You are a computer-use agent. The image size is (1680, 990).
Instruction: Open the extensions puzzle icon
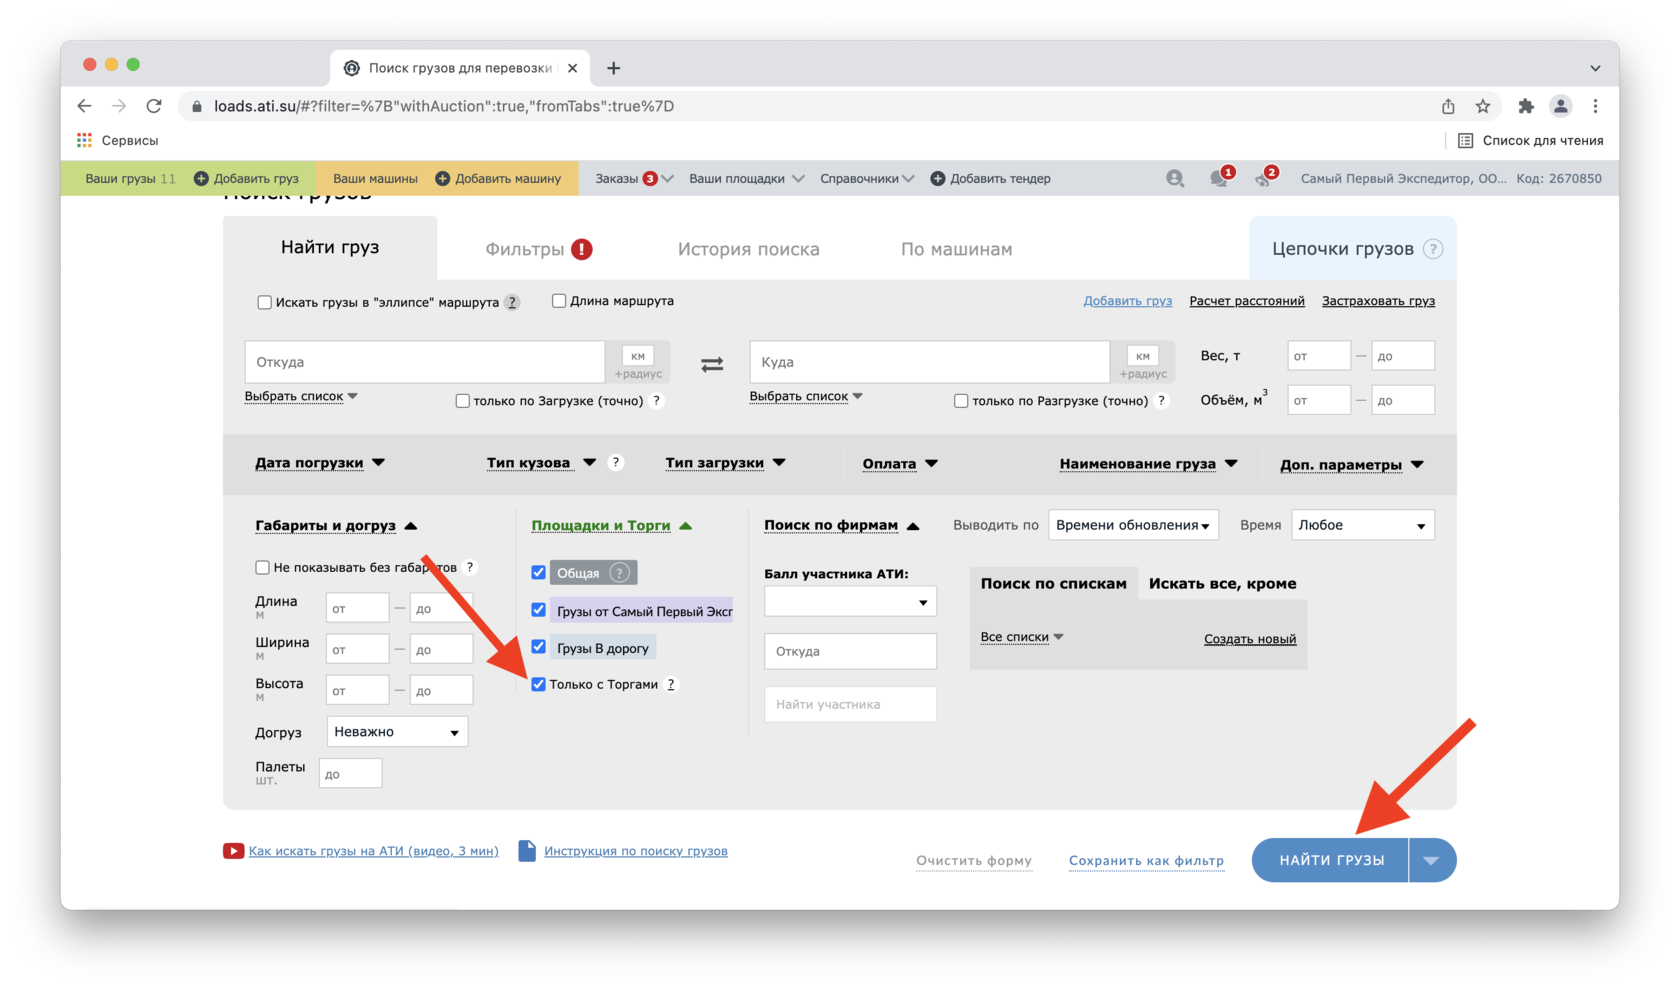1526,106
